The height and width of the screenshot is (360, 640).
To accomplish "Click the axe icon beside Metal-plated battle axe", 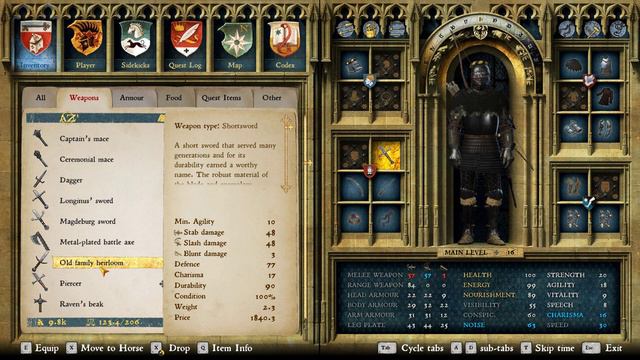I will click(x=40, y=241).
